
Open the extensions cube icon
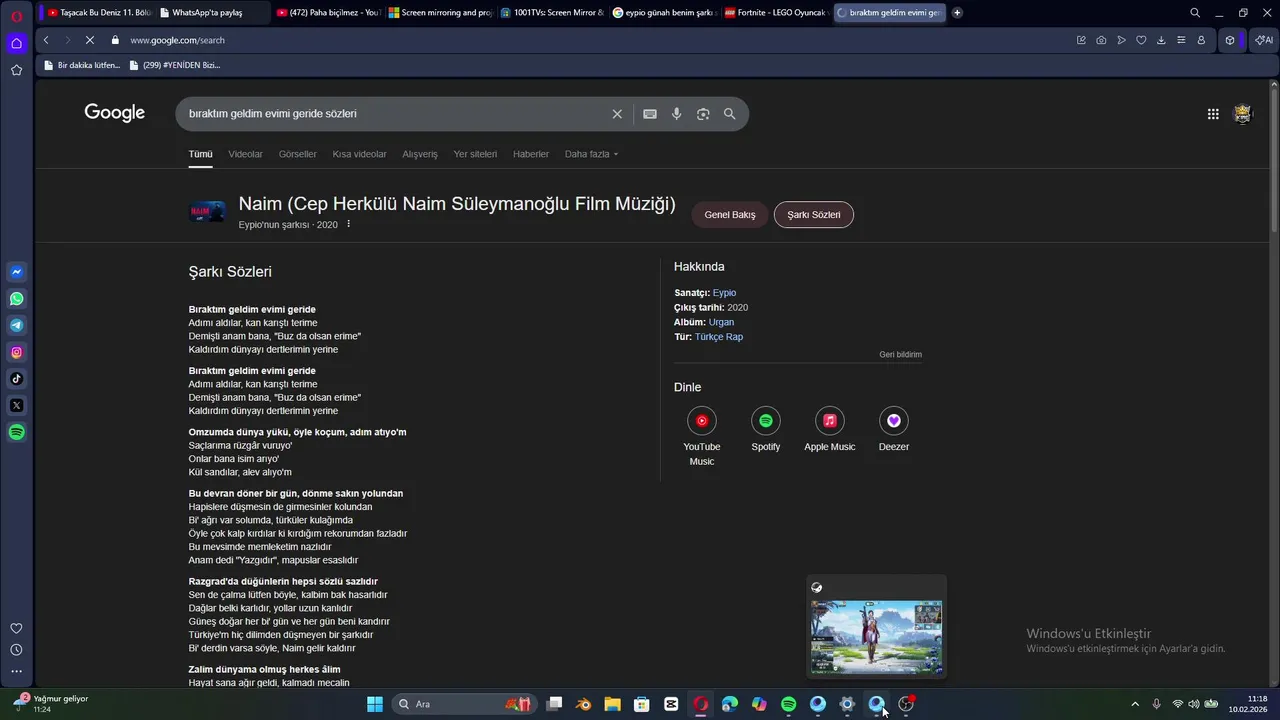tap(1230, 40)
